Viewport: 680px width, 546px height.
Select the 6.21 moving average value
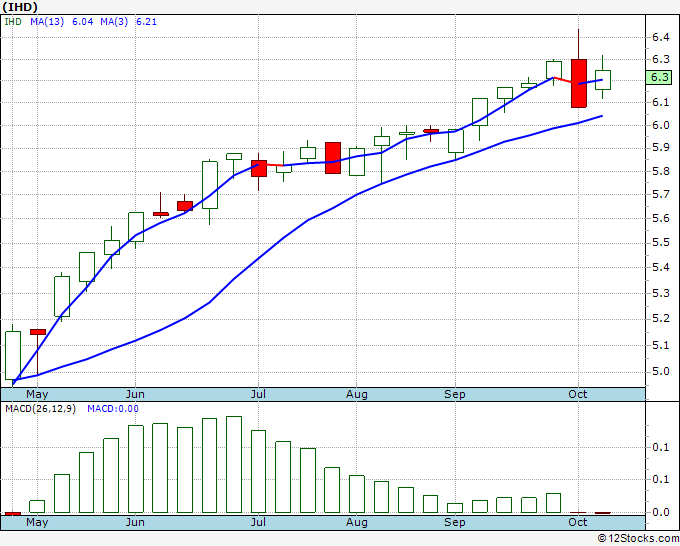tap(147, 22)
